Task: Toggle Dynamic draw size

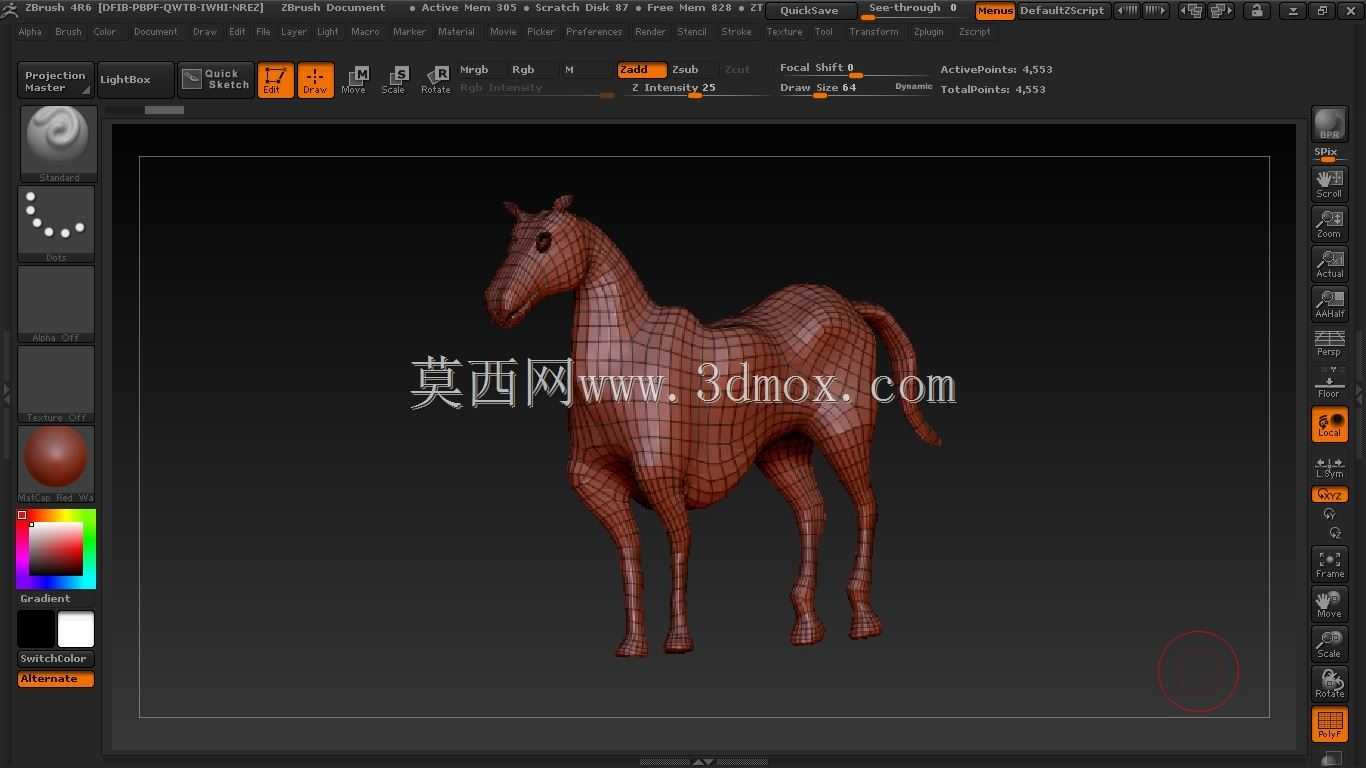Action: click(x=913, y=87)
